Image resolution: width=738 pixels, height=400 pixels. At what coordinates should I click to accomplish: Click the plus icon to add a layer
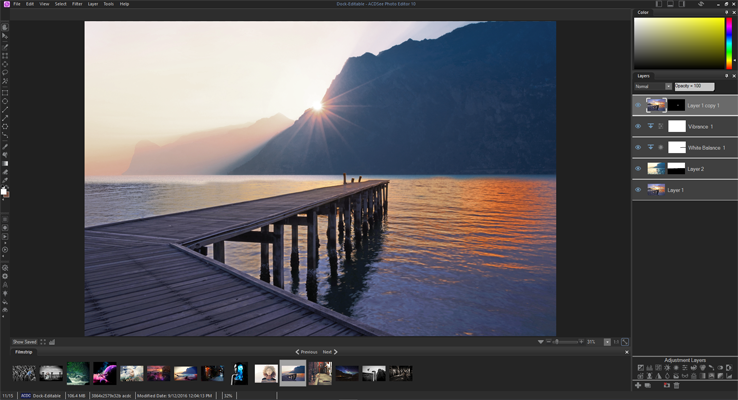pyautogui.click(x=638, y=385)
